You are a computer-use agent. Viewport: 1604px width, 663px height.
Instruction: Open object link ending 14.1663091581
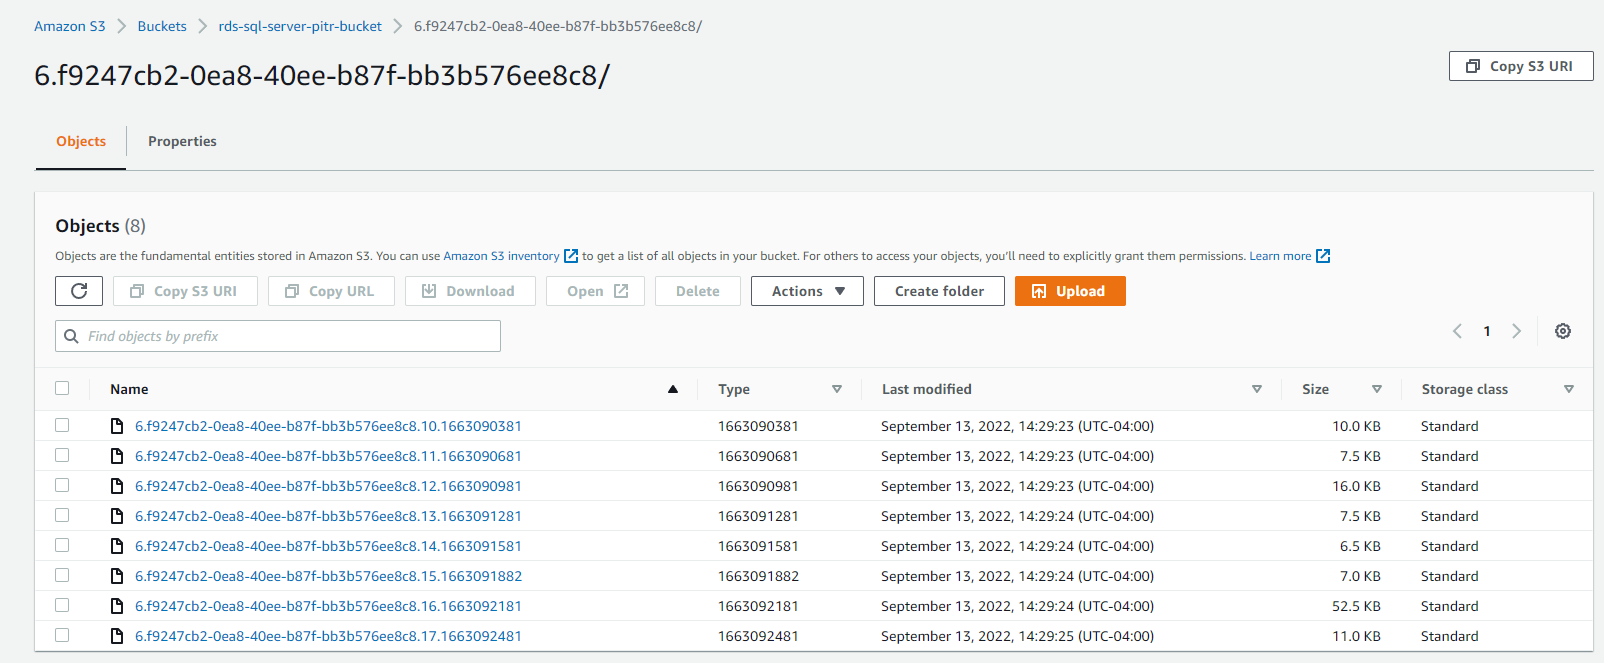coord(328,546)
